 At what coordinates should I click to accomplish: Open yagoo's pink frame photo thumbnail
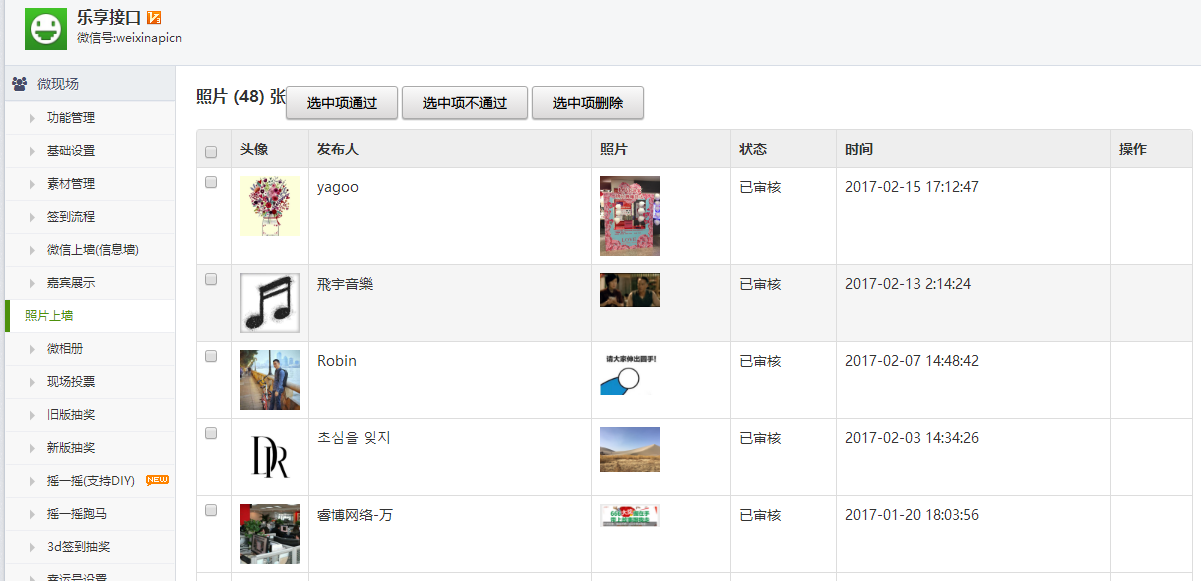click(x=630, y=216)
